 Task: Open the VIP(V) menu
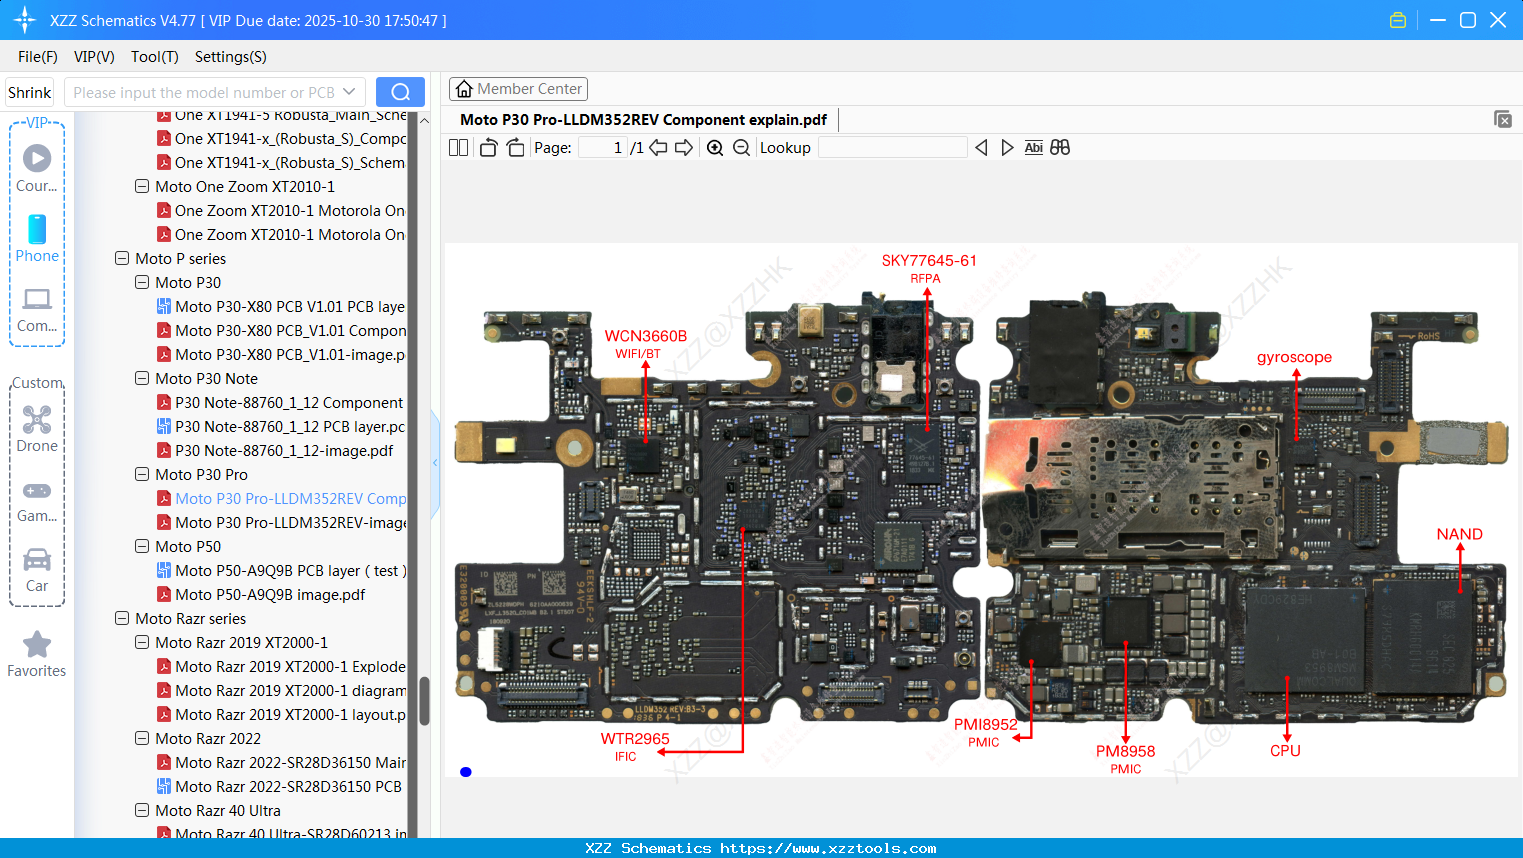point(93,57)
